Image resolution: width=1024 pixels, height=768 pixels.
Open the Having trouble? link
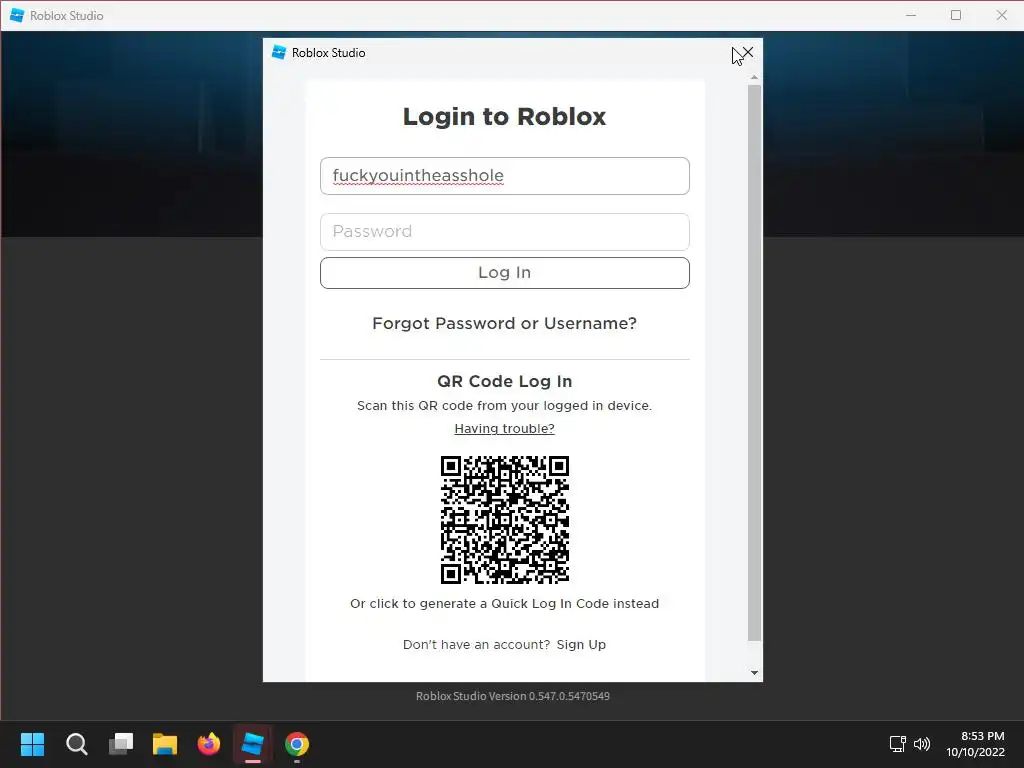504,428
